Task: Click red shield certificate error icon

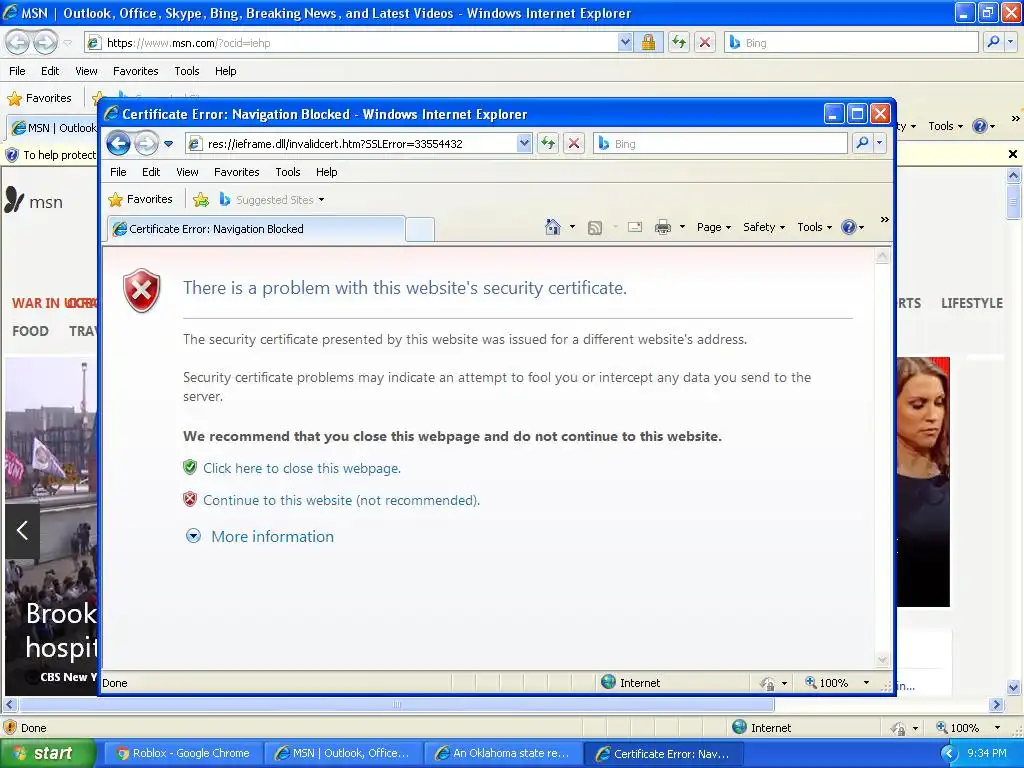Action: tap(142, 290)
